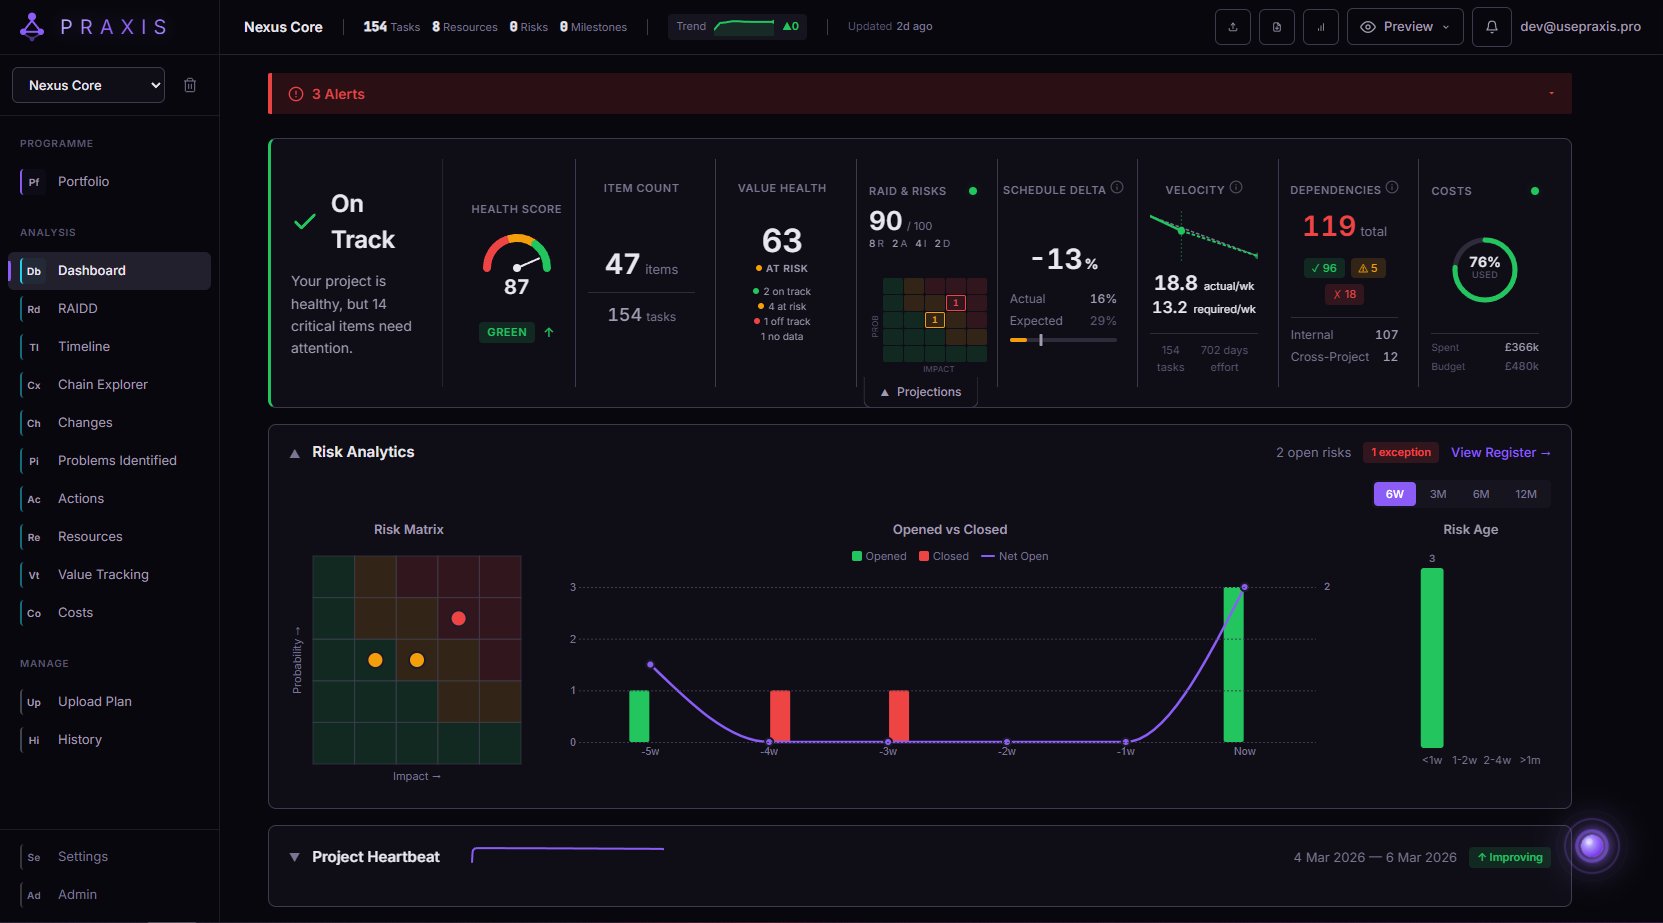Expand the Project Heartbeat section

coord(294,857)
